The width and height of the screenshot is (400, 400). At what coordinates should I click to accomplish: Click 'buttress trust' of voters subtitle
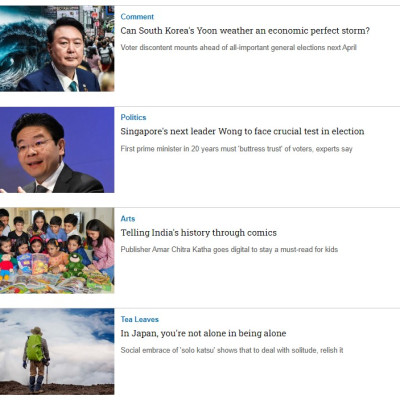[x=236, y=149]
